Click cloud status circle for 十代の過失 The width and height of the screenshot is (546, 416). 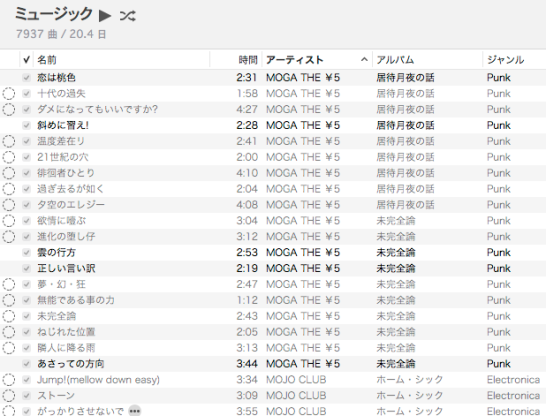tap(9, 94)
